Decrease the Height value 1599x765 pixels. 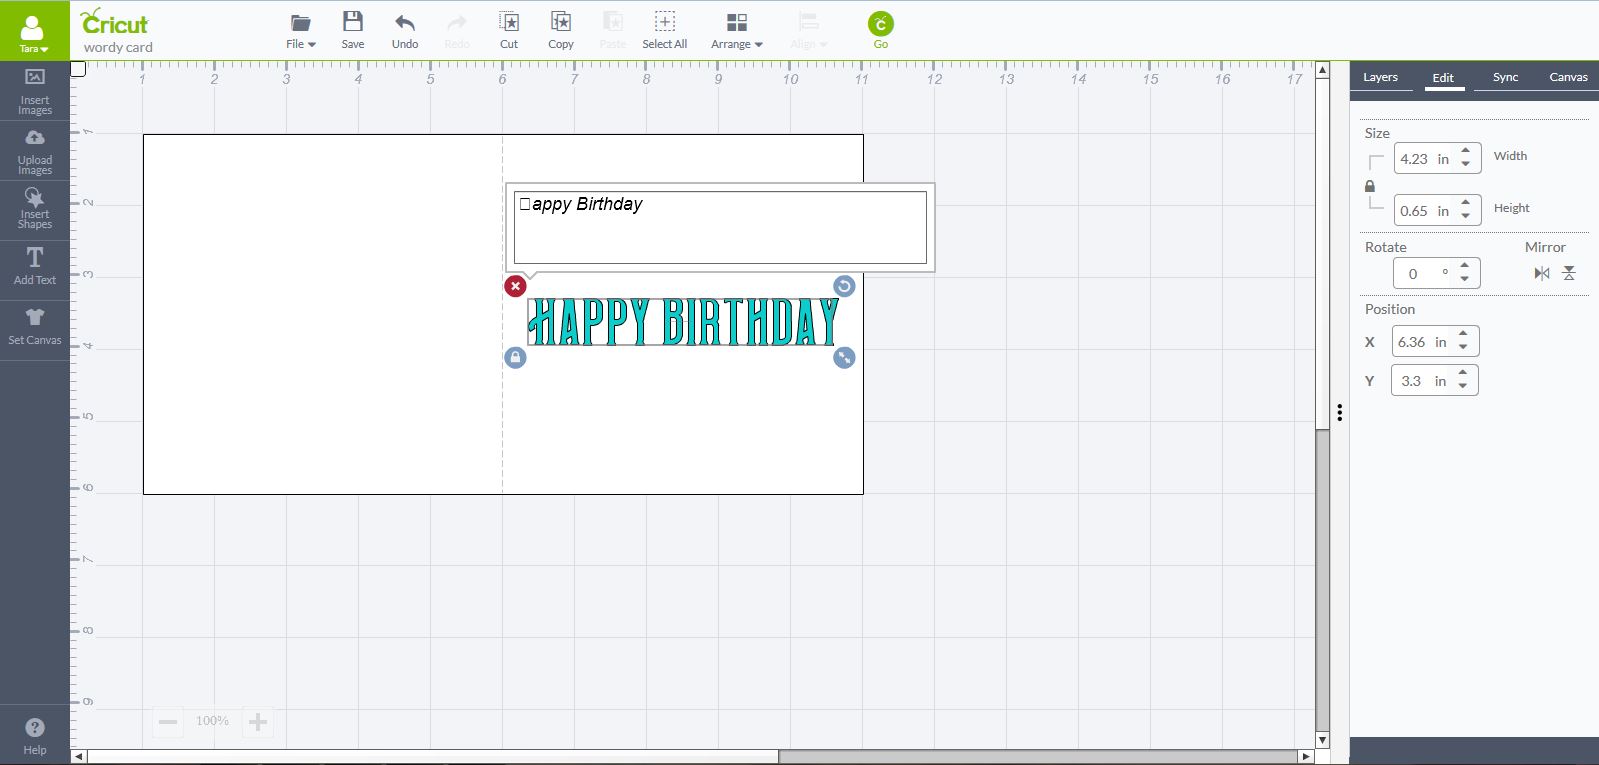pos(1466,217)
